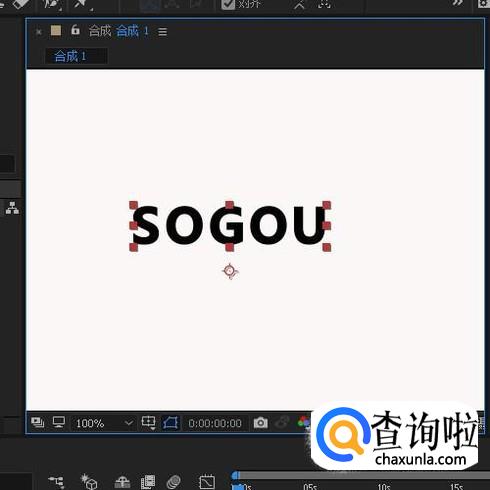The width and height of the screenshot is (490, 490).
Task: Click the 05s mark on time ruler
Action: point(310,486)
